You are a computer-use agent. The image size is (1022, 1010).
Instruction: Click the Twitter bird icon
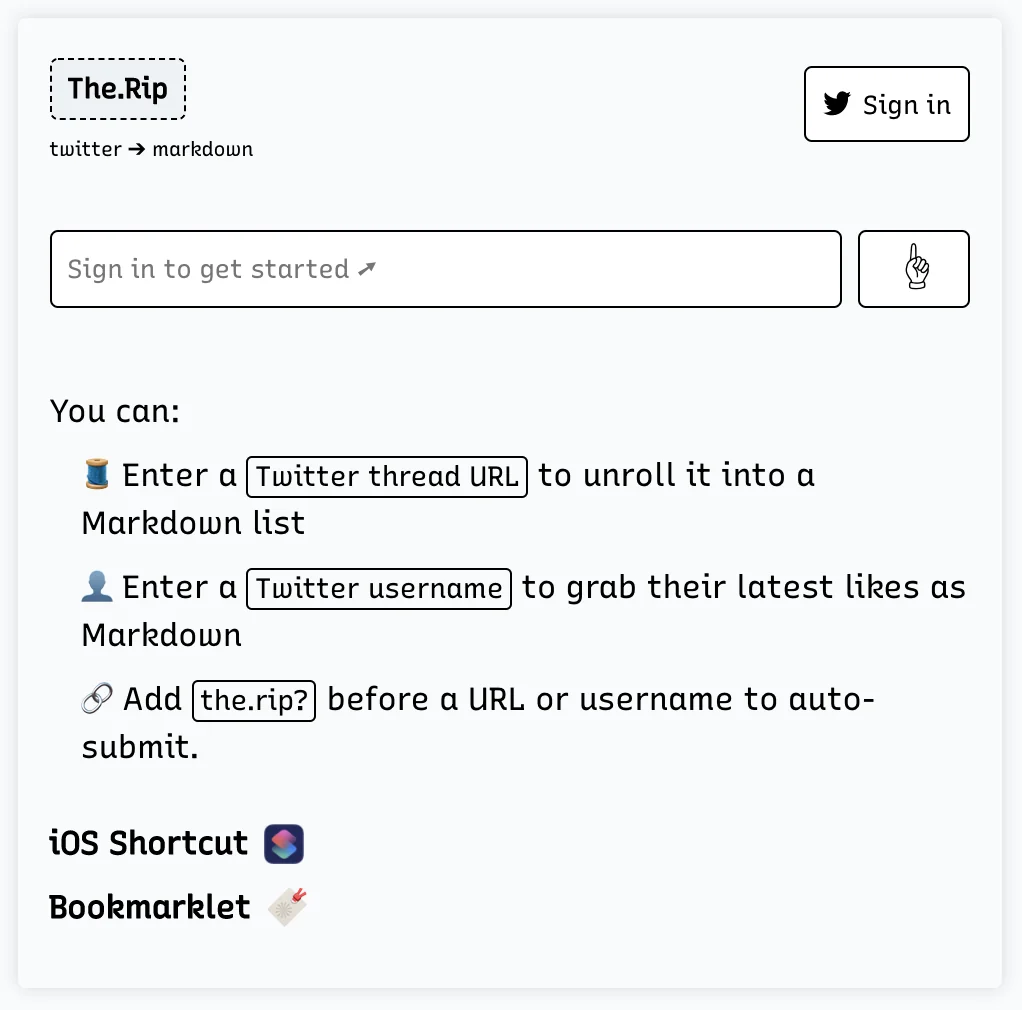(837, 104)
